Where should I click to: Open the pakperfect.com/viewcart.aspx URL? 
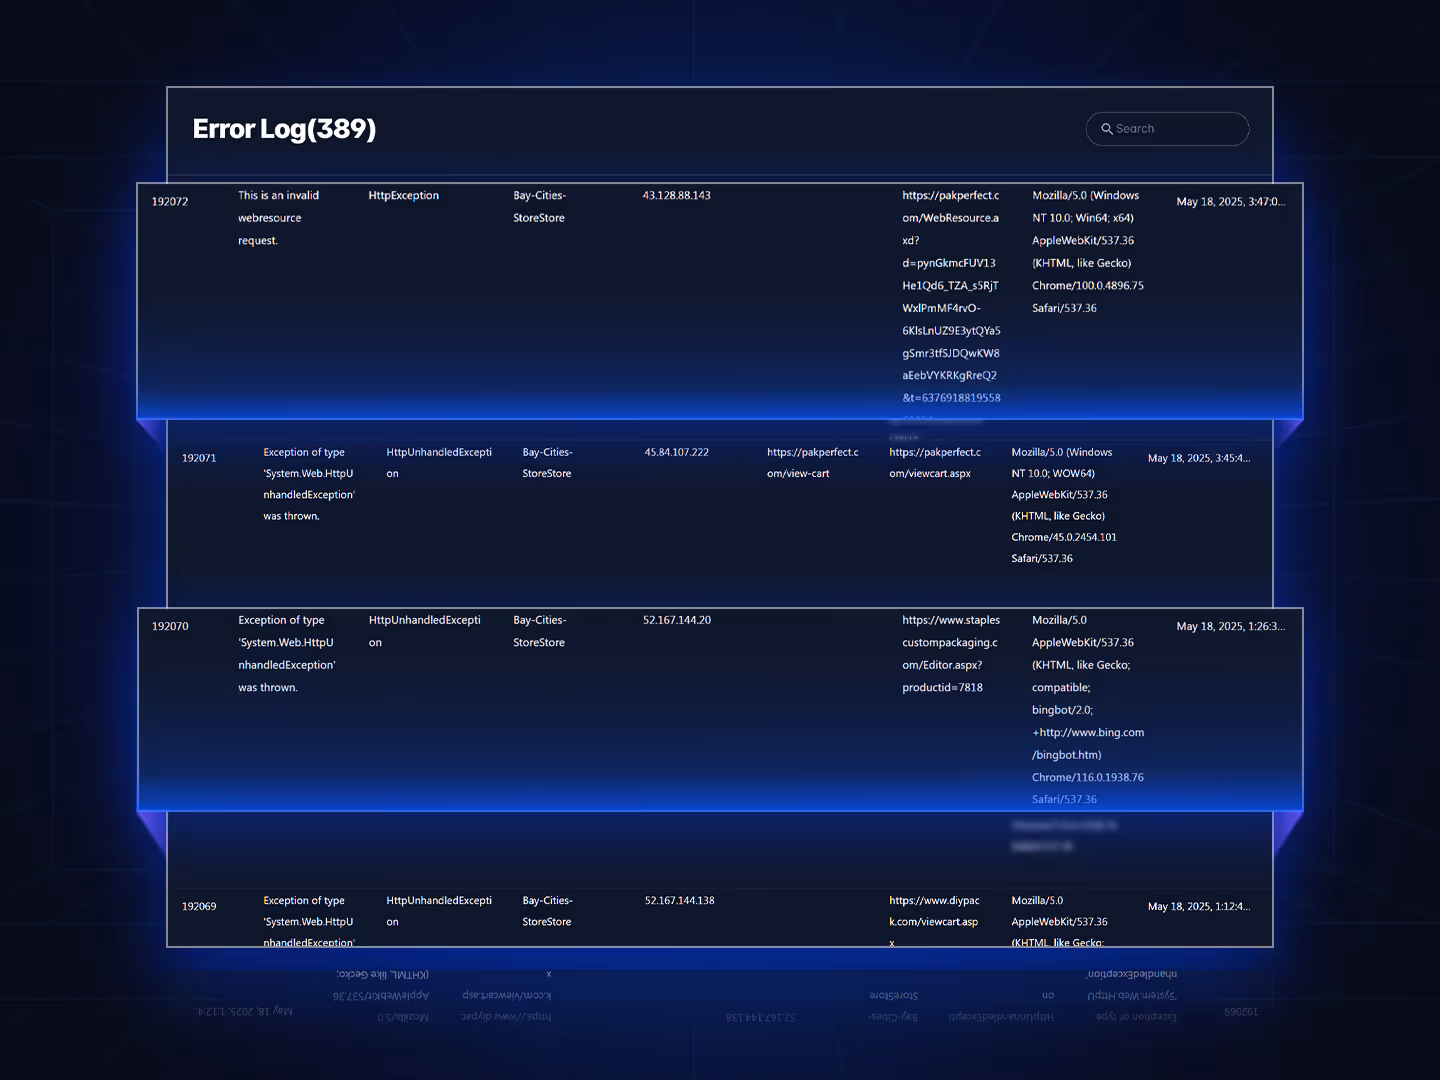pos(934,463)
